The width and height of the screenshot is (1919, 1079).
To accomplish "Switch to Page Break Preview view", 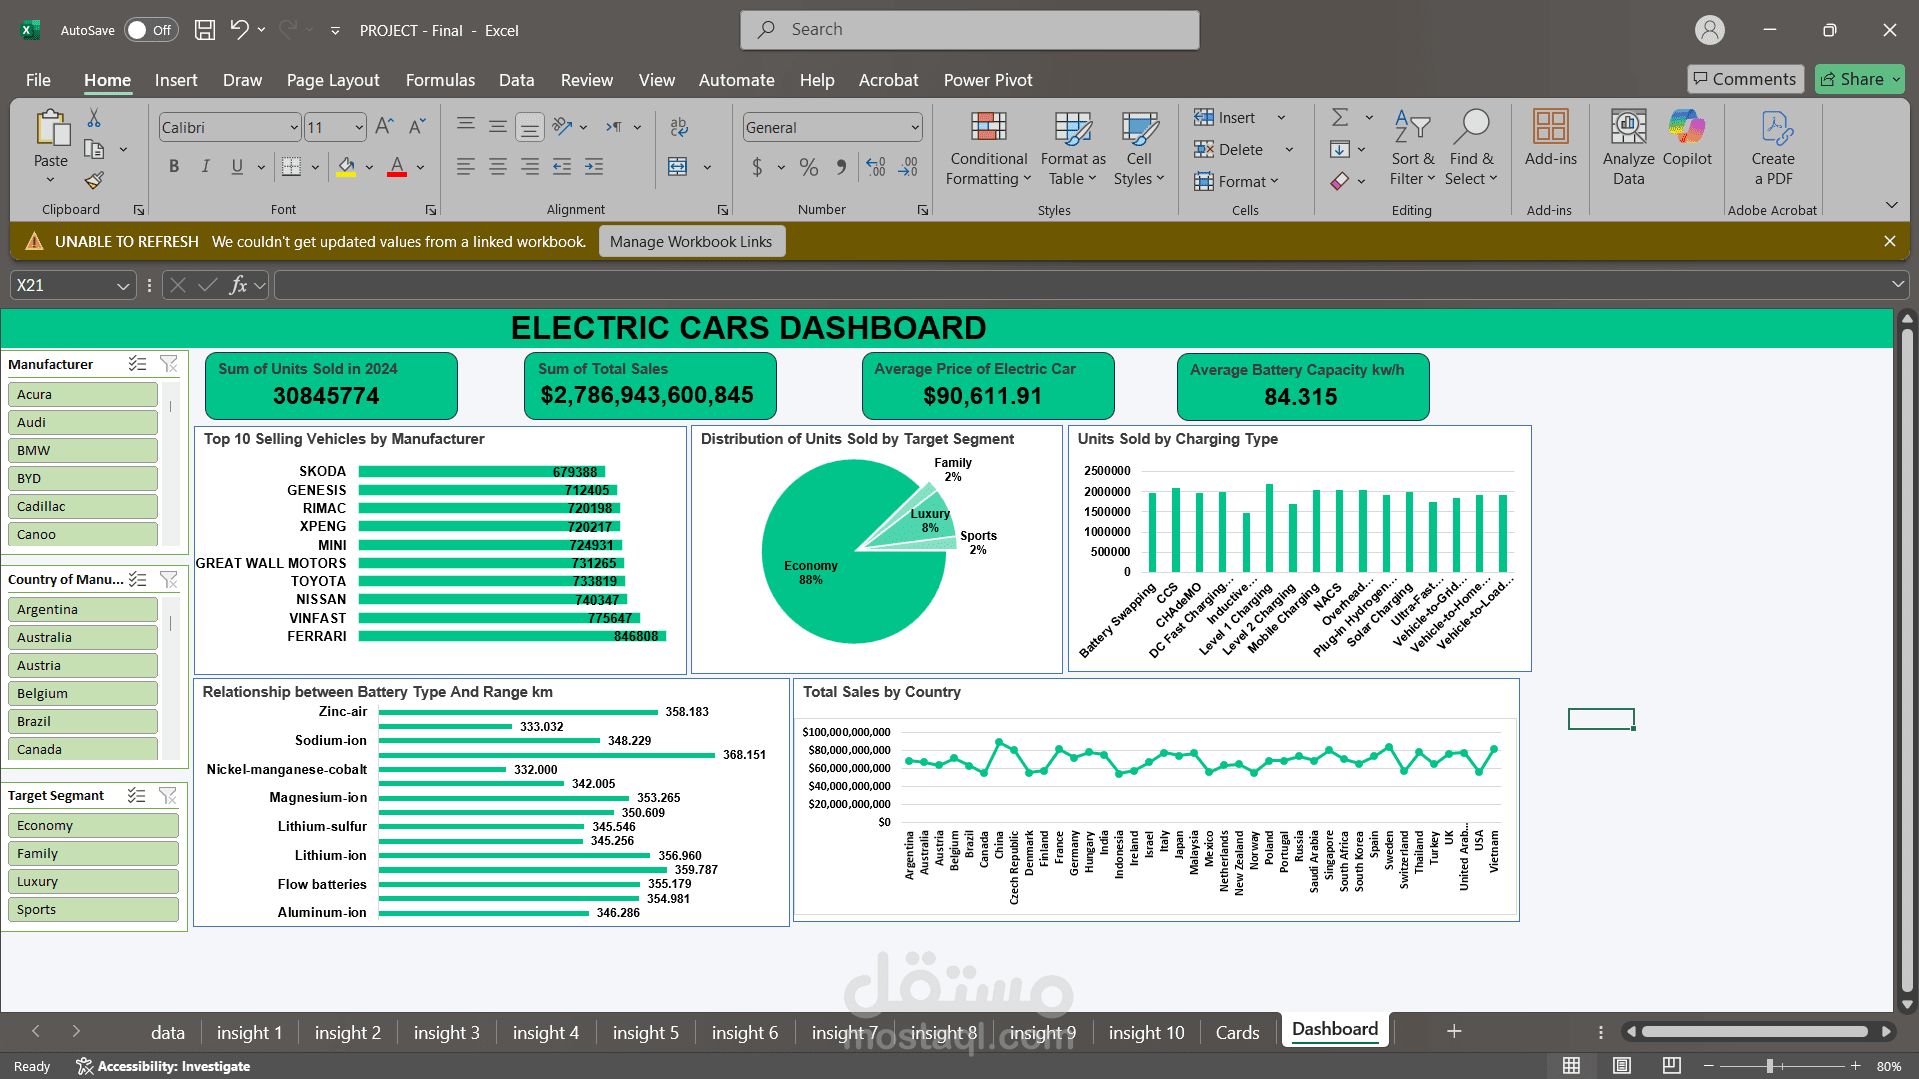I will click(x=1671, y=1066).
